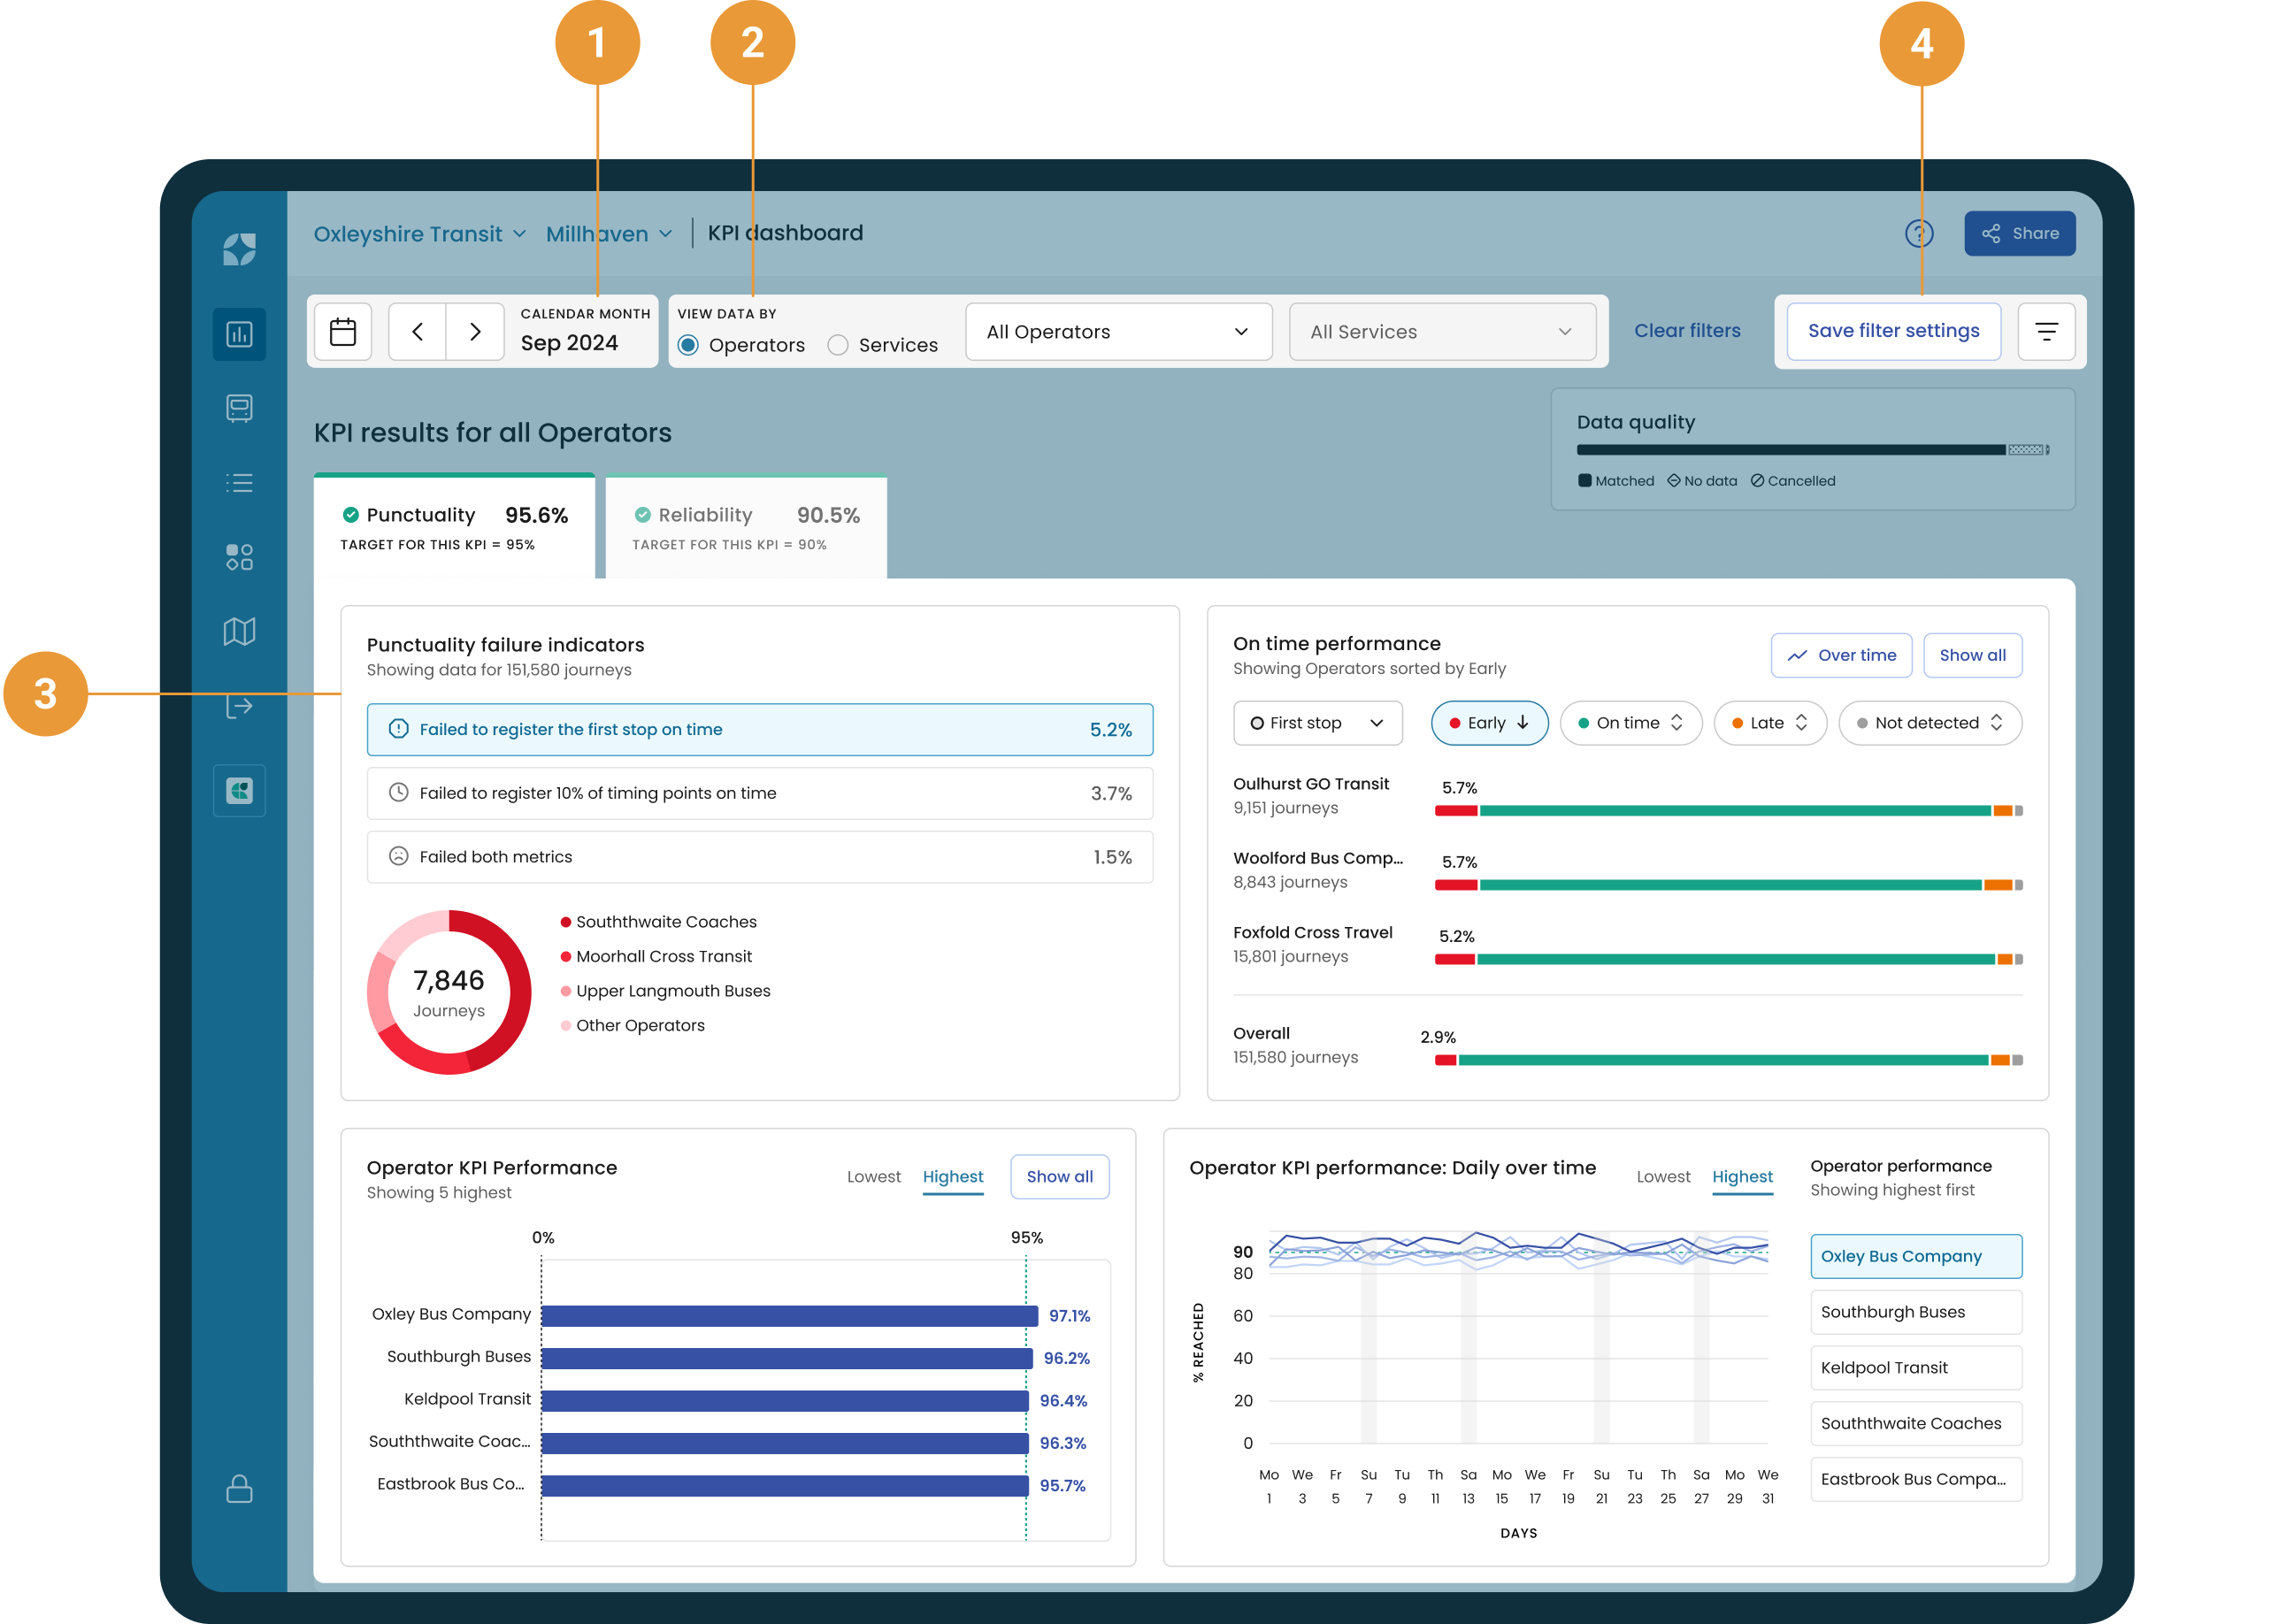Image resolution: width=2294 pixels, height=1624 pixels.
Task: Click the apps grid icon in the sidebar
Action: [239, 557]
